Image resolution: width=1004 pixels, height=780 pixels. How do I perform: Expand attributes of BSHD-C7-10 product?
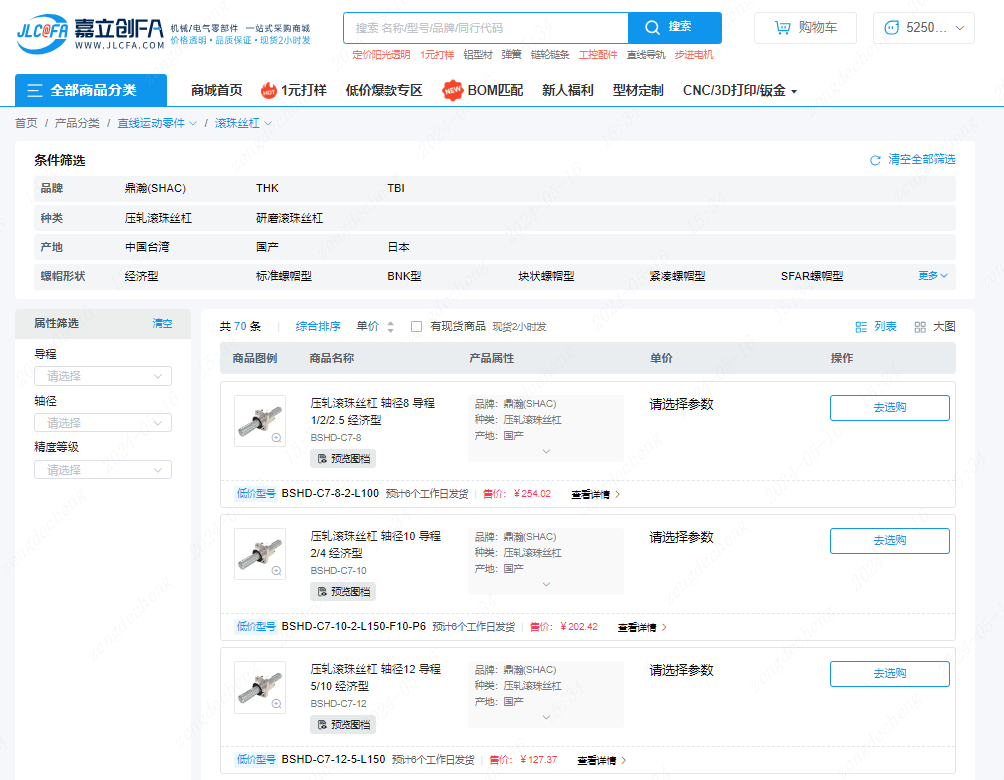pyautogui.click(x=546, y=584)
